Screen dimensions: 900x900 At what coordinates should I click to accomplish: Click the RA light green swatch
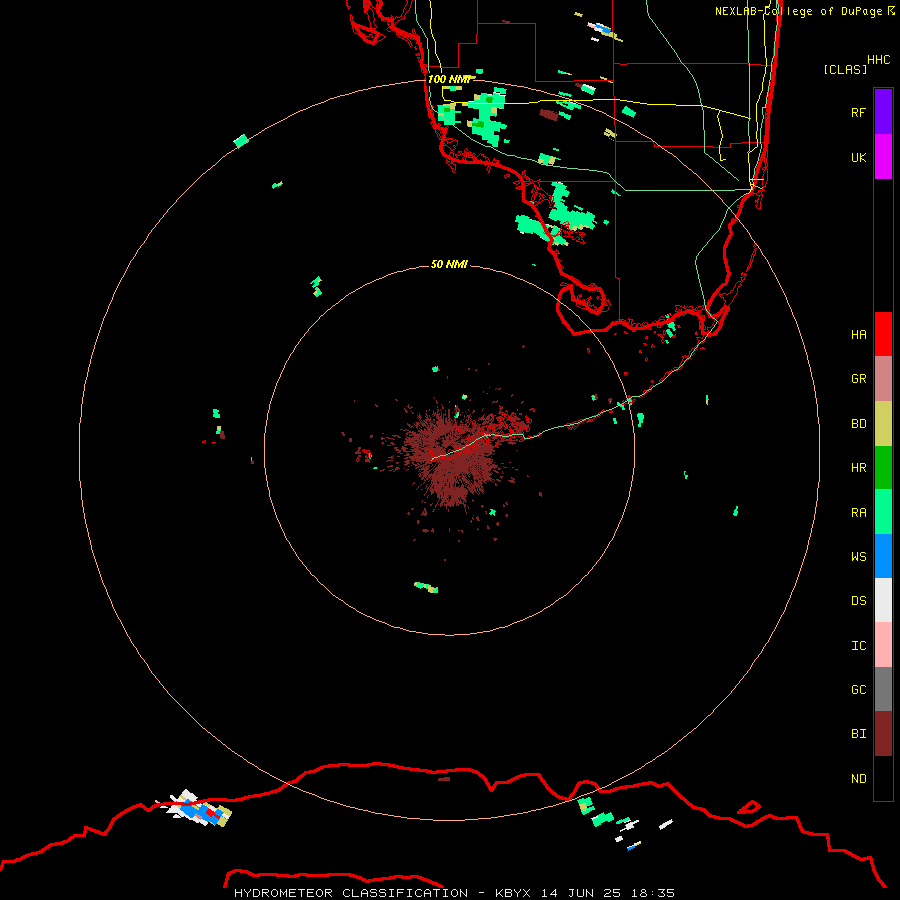pos(883,512)
